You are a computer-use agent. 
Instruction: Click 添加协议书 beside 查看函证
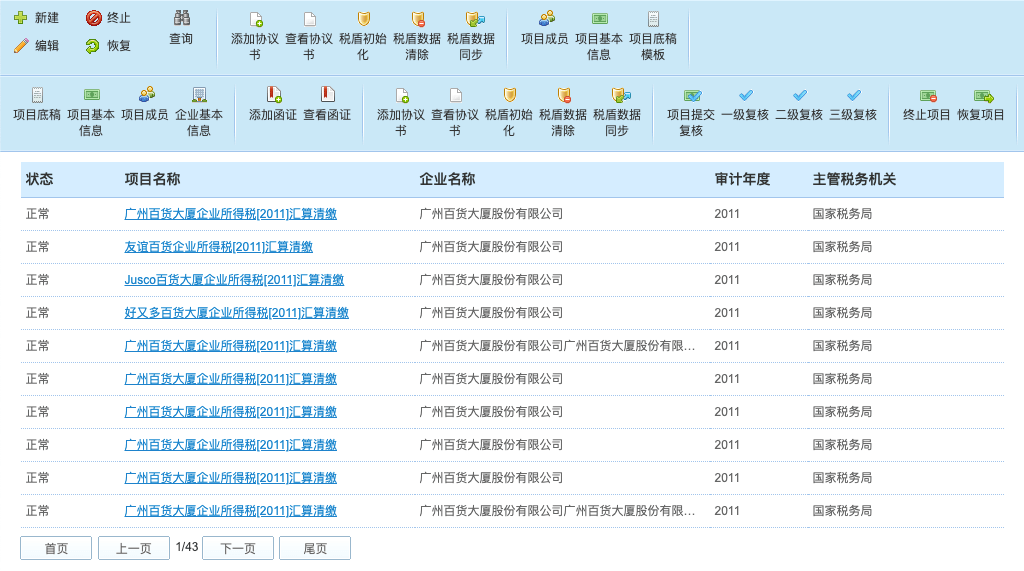click(x=401, y=112)
